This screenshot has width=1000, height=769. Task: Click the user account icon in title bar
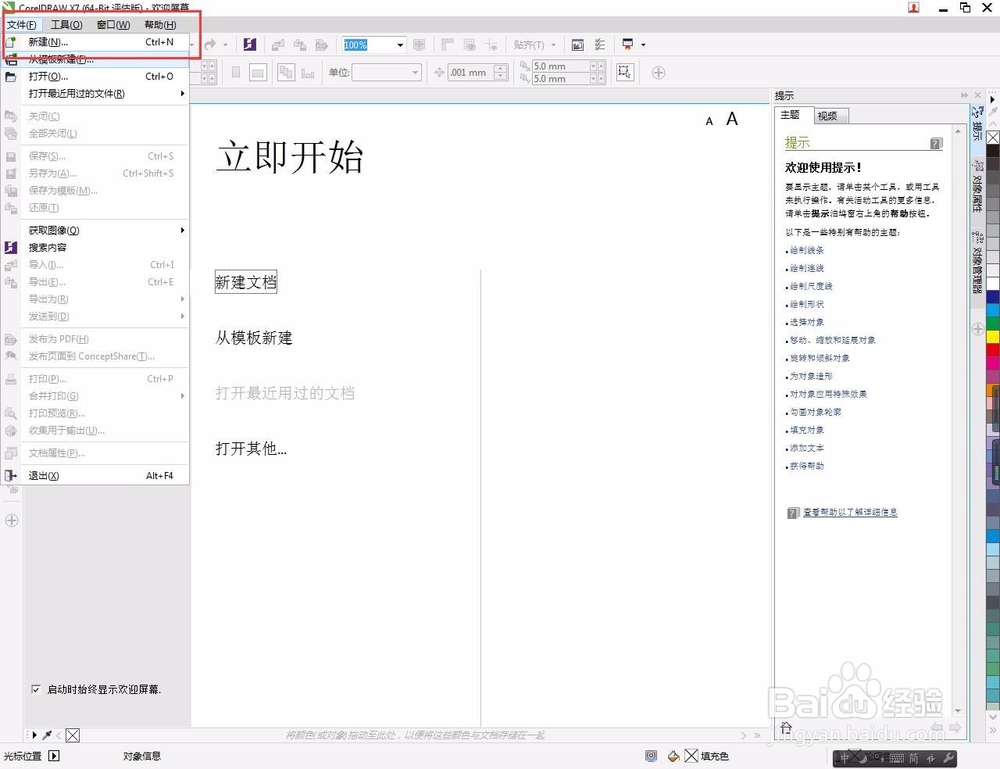(914, 8)
